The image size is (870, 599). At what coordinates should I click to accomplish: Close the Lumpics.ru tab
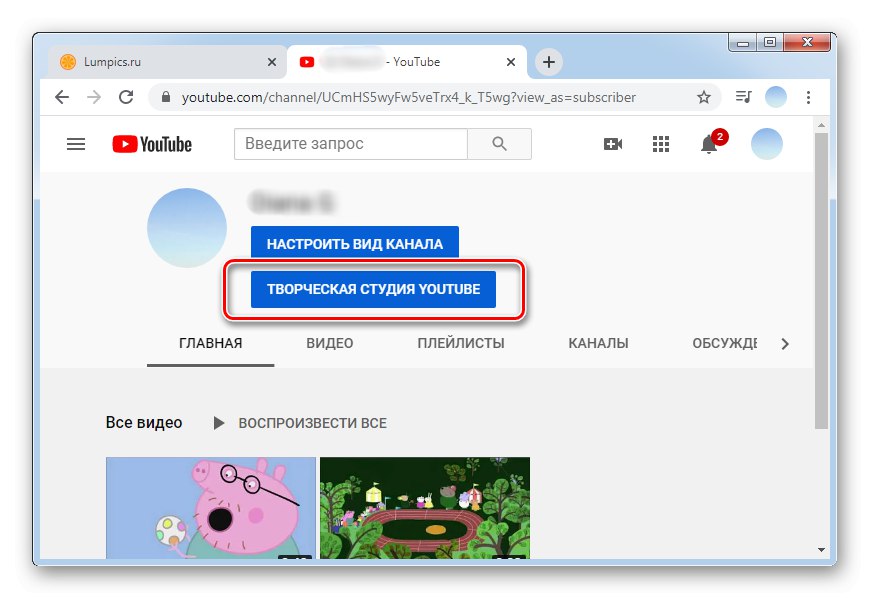tap(272, 62)
